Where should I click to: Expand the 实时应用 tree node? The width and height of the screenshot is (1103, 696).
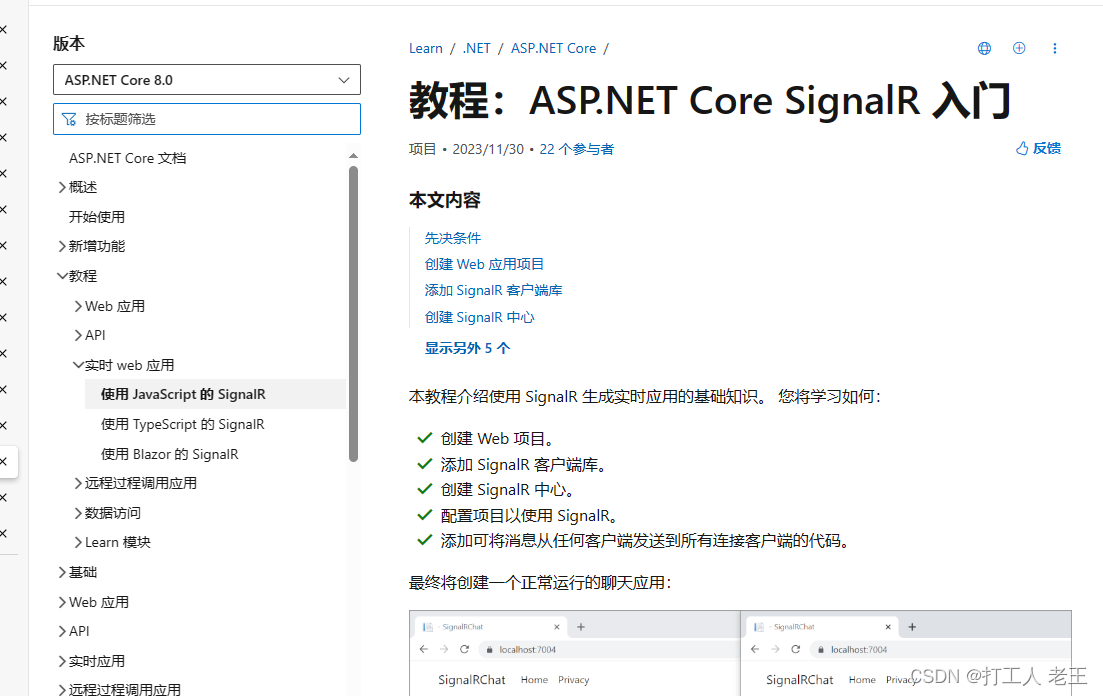pos(62,661)
